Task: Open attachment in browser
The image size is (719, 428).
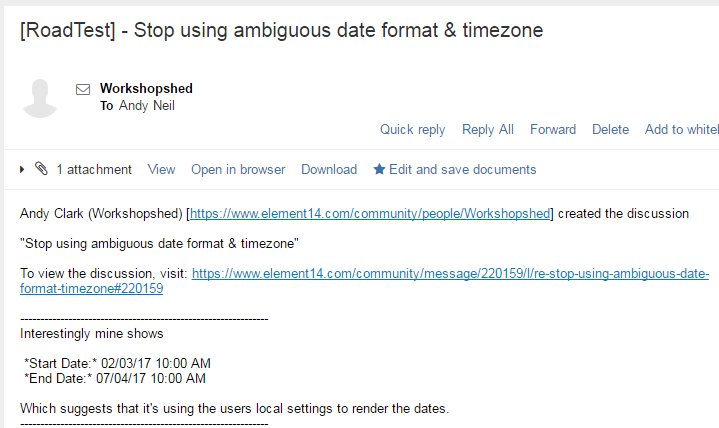Action: tap(238, 169)
